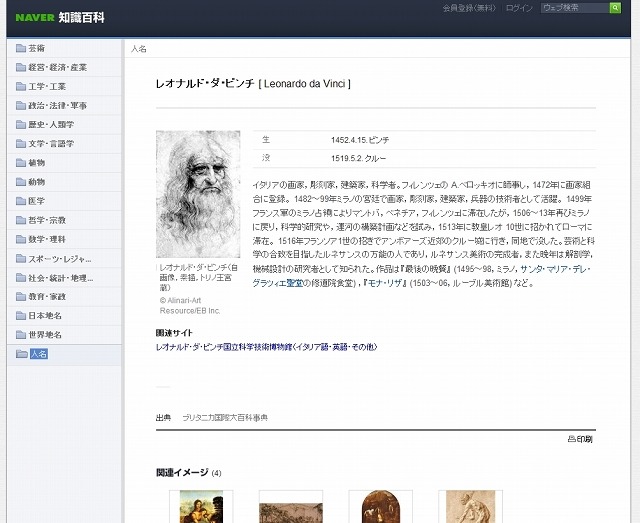Select the 社会・統計・地理 category

point(61,278)
